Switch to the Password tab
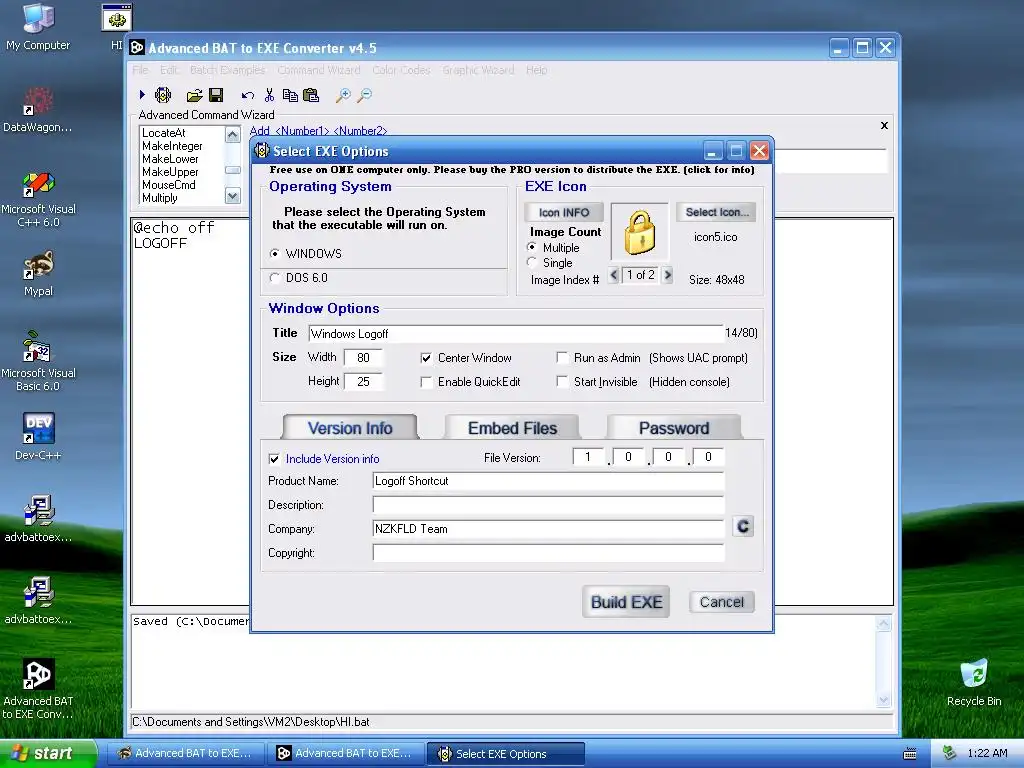 (x=673, y=428)
